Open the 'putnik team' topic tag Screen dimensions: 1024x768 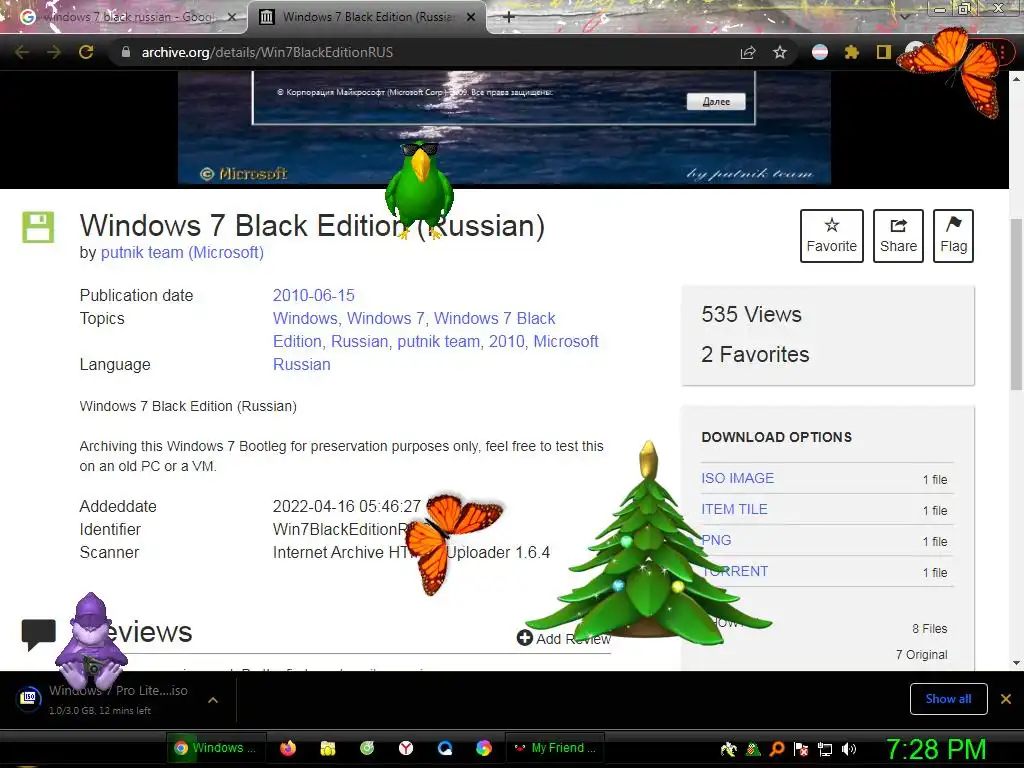[x=438, y=342]
